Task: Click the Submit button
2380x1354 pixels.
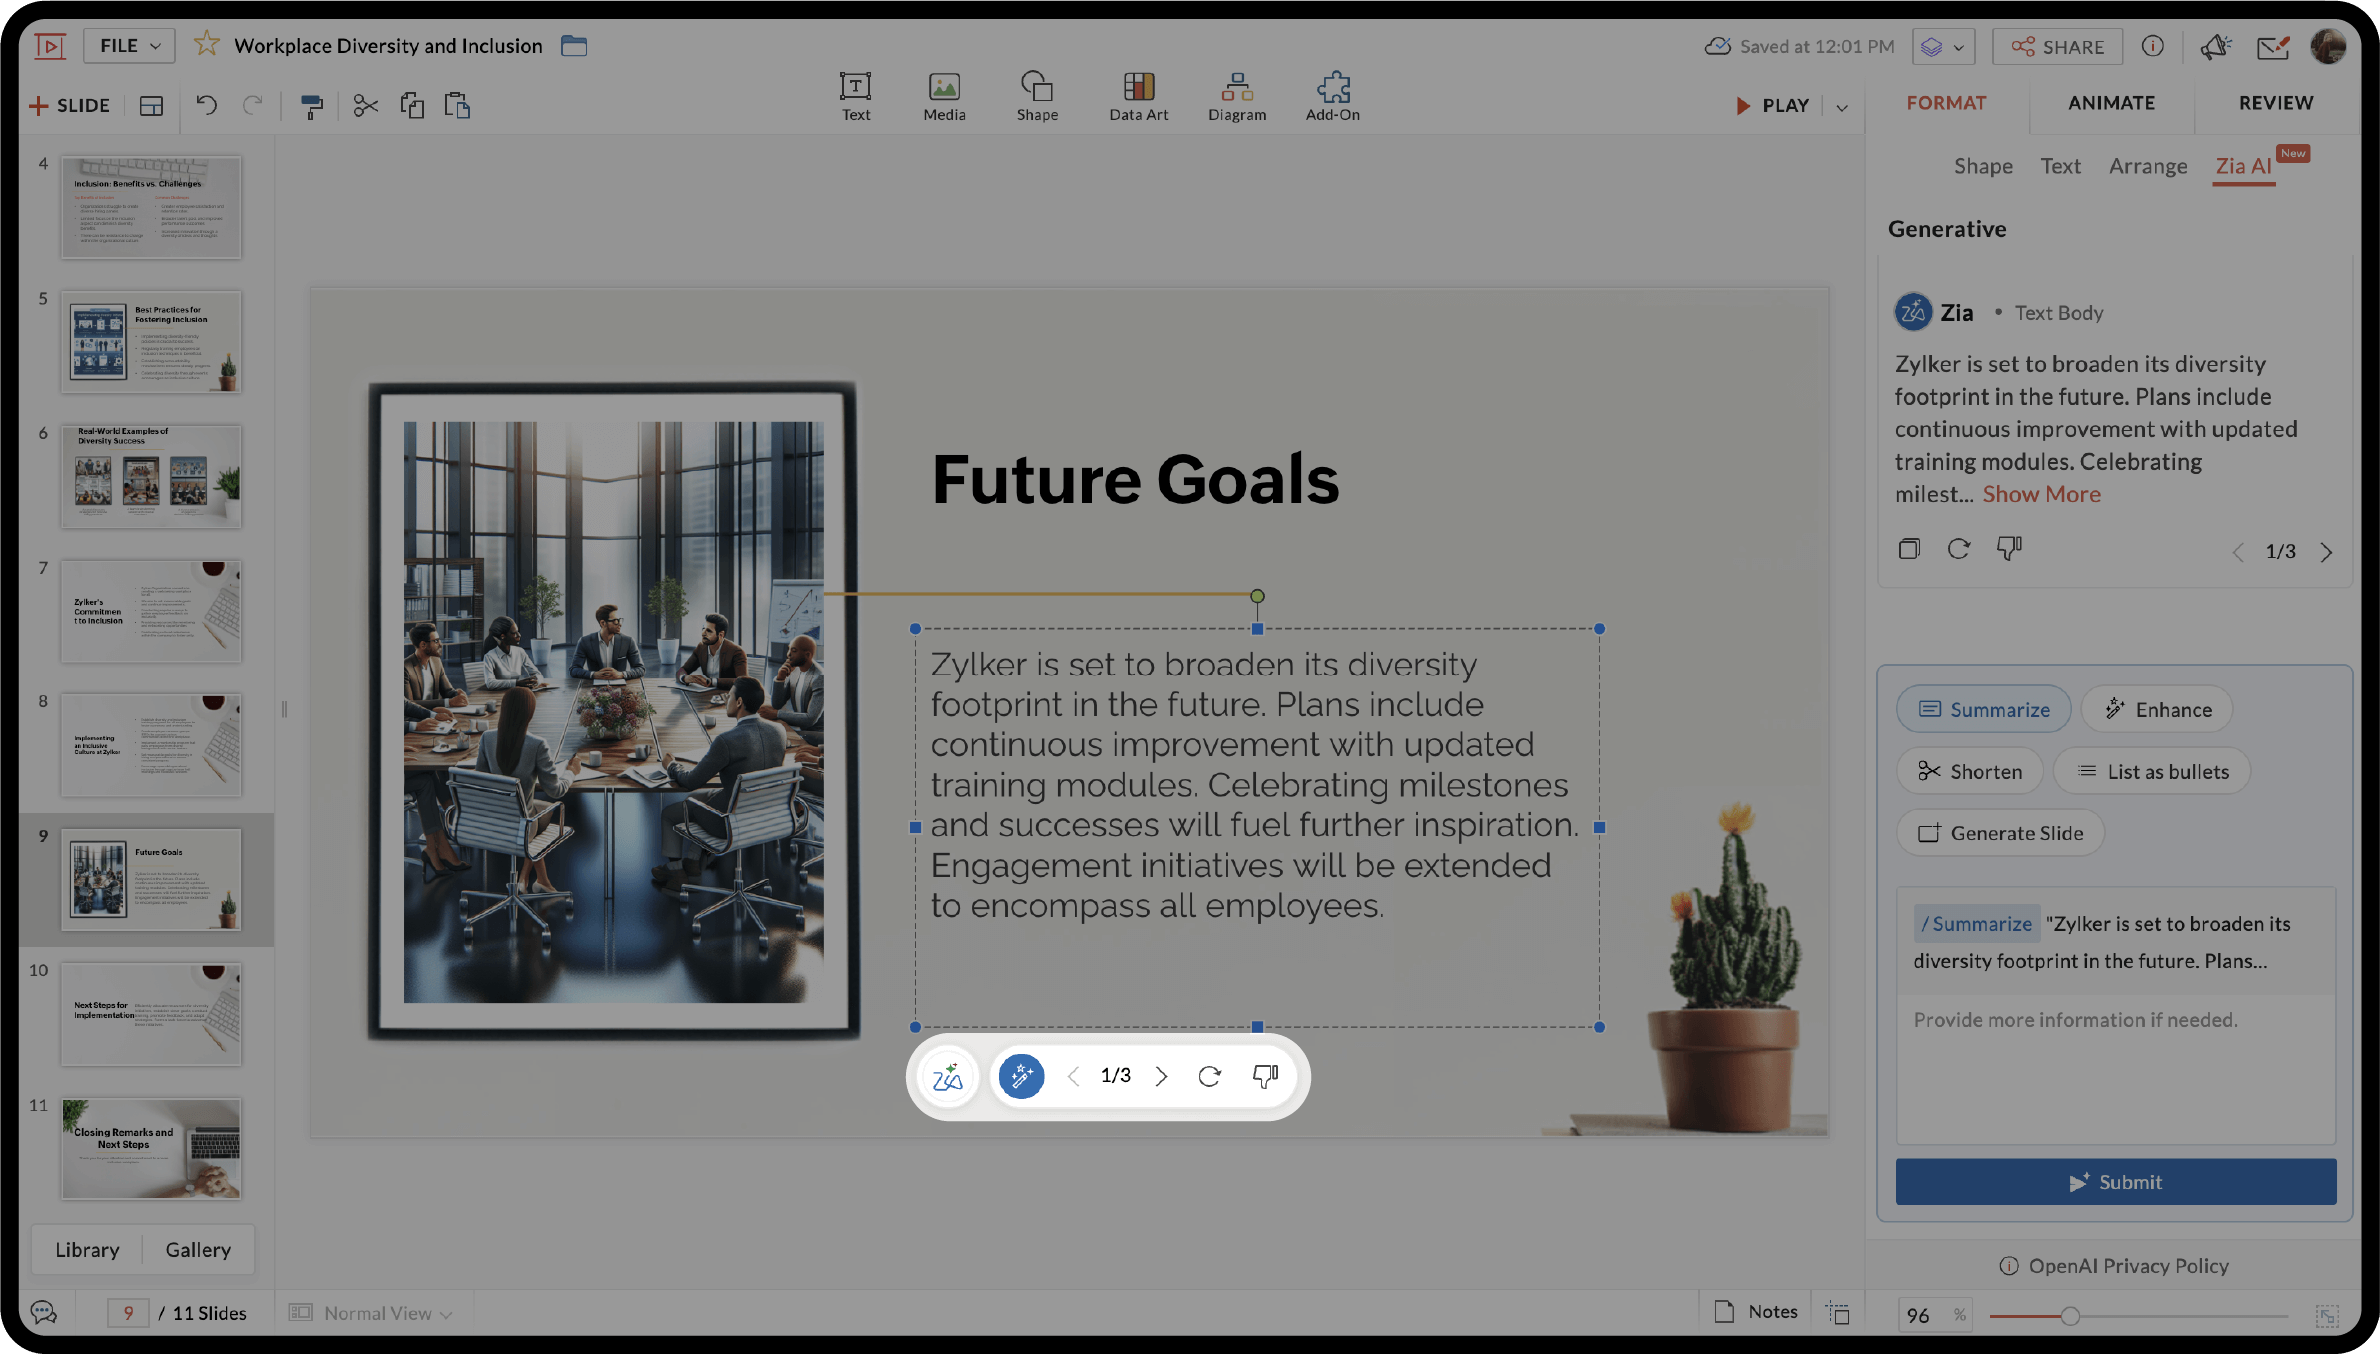Action: [x=2116, y=1181]
